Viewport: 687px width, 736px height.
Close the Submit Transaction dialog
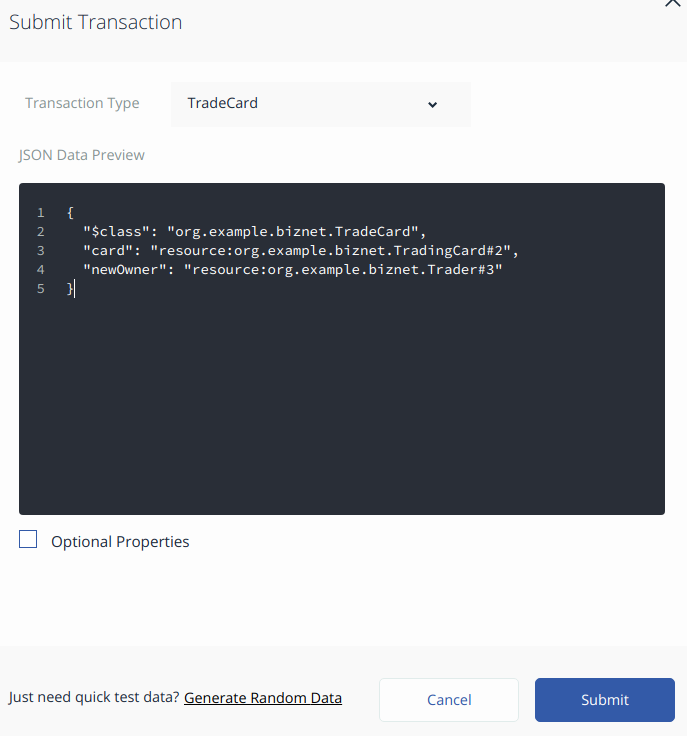coord(673,3)
